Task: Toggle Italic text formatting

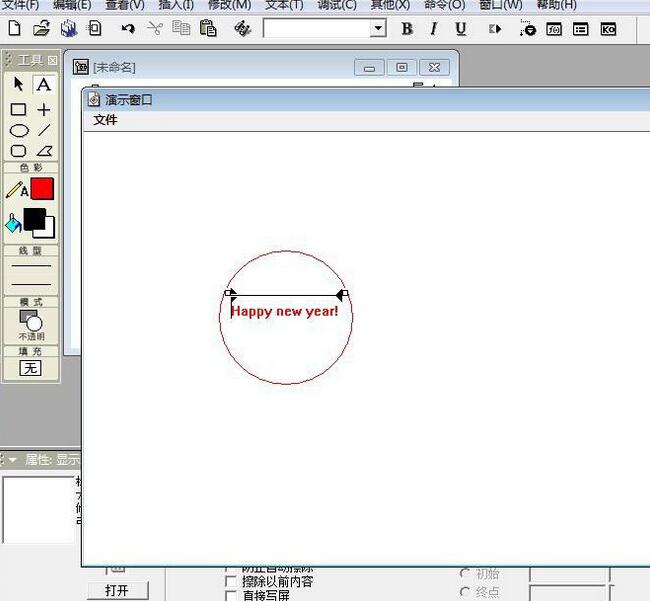Action: (x=434, y=29)
